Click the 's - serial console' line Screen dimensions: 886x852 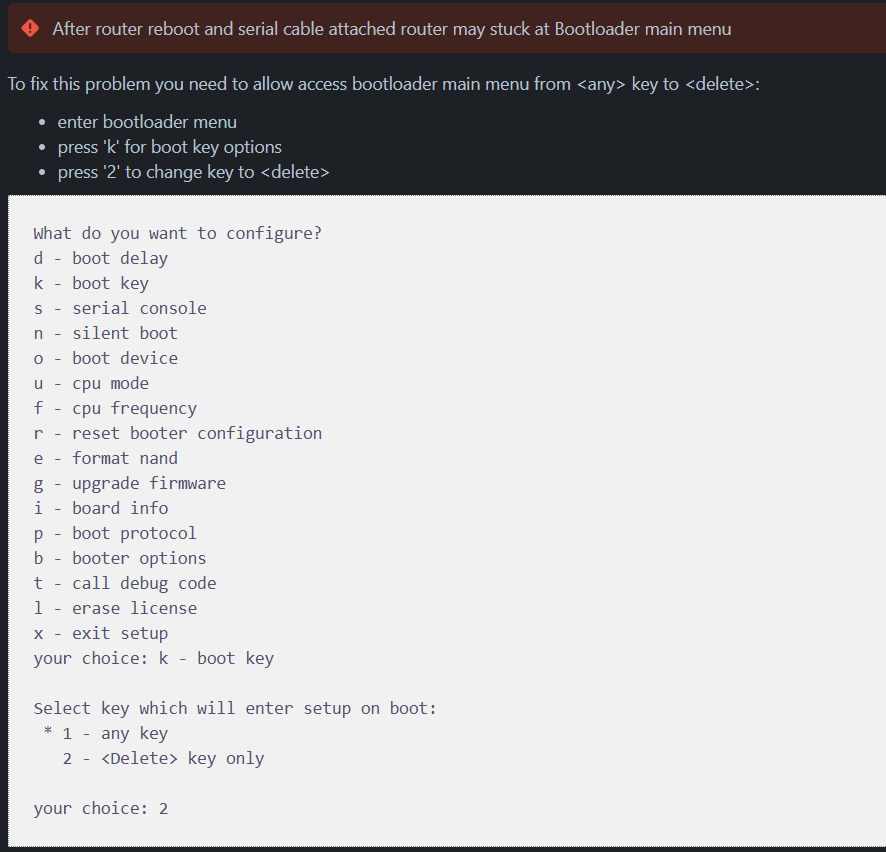pyautogui.click(x=120, y=308)
